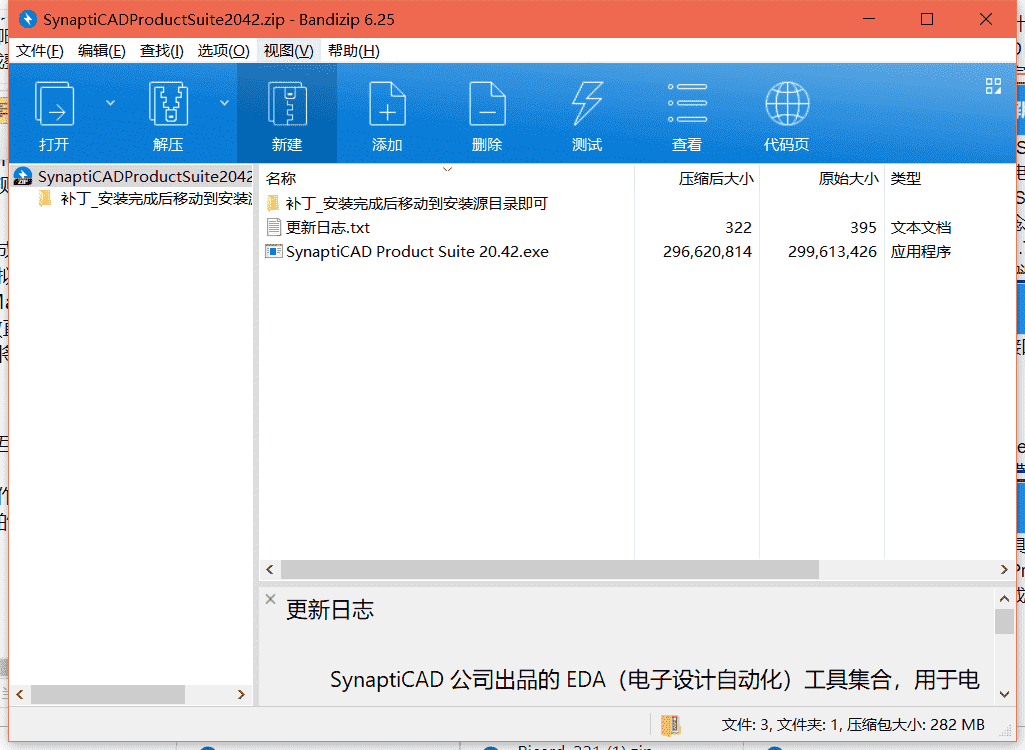
Task: Click file list horizontal scrollbar right arrow
Action: pos(1004,570)
